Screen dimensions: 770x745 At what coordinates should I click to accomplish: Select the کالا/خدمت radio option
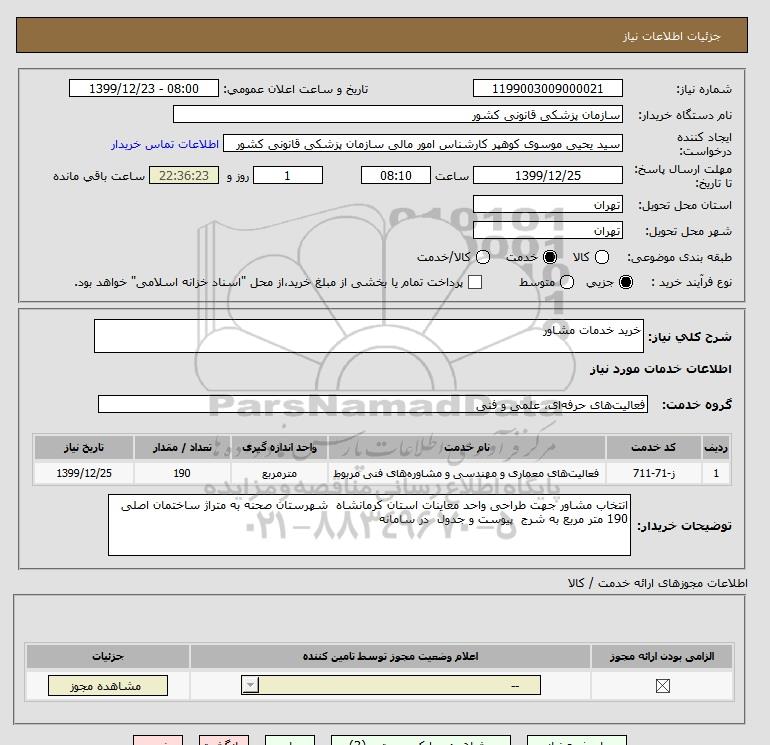tap(483, 257)
